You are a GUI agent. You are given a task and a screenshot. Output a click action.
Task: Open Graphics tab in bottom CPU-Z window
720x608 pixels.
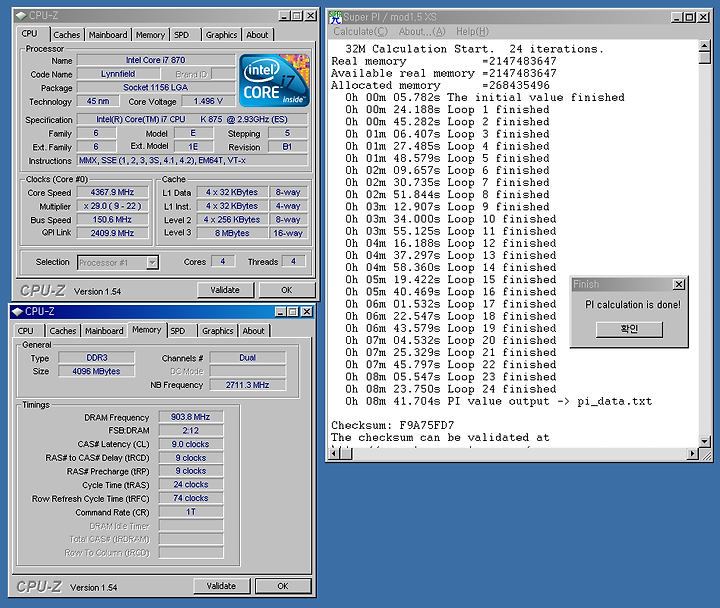tap(218, 331)
